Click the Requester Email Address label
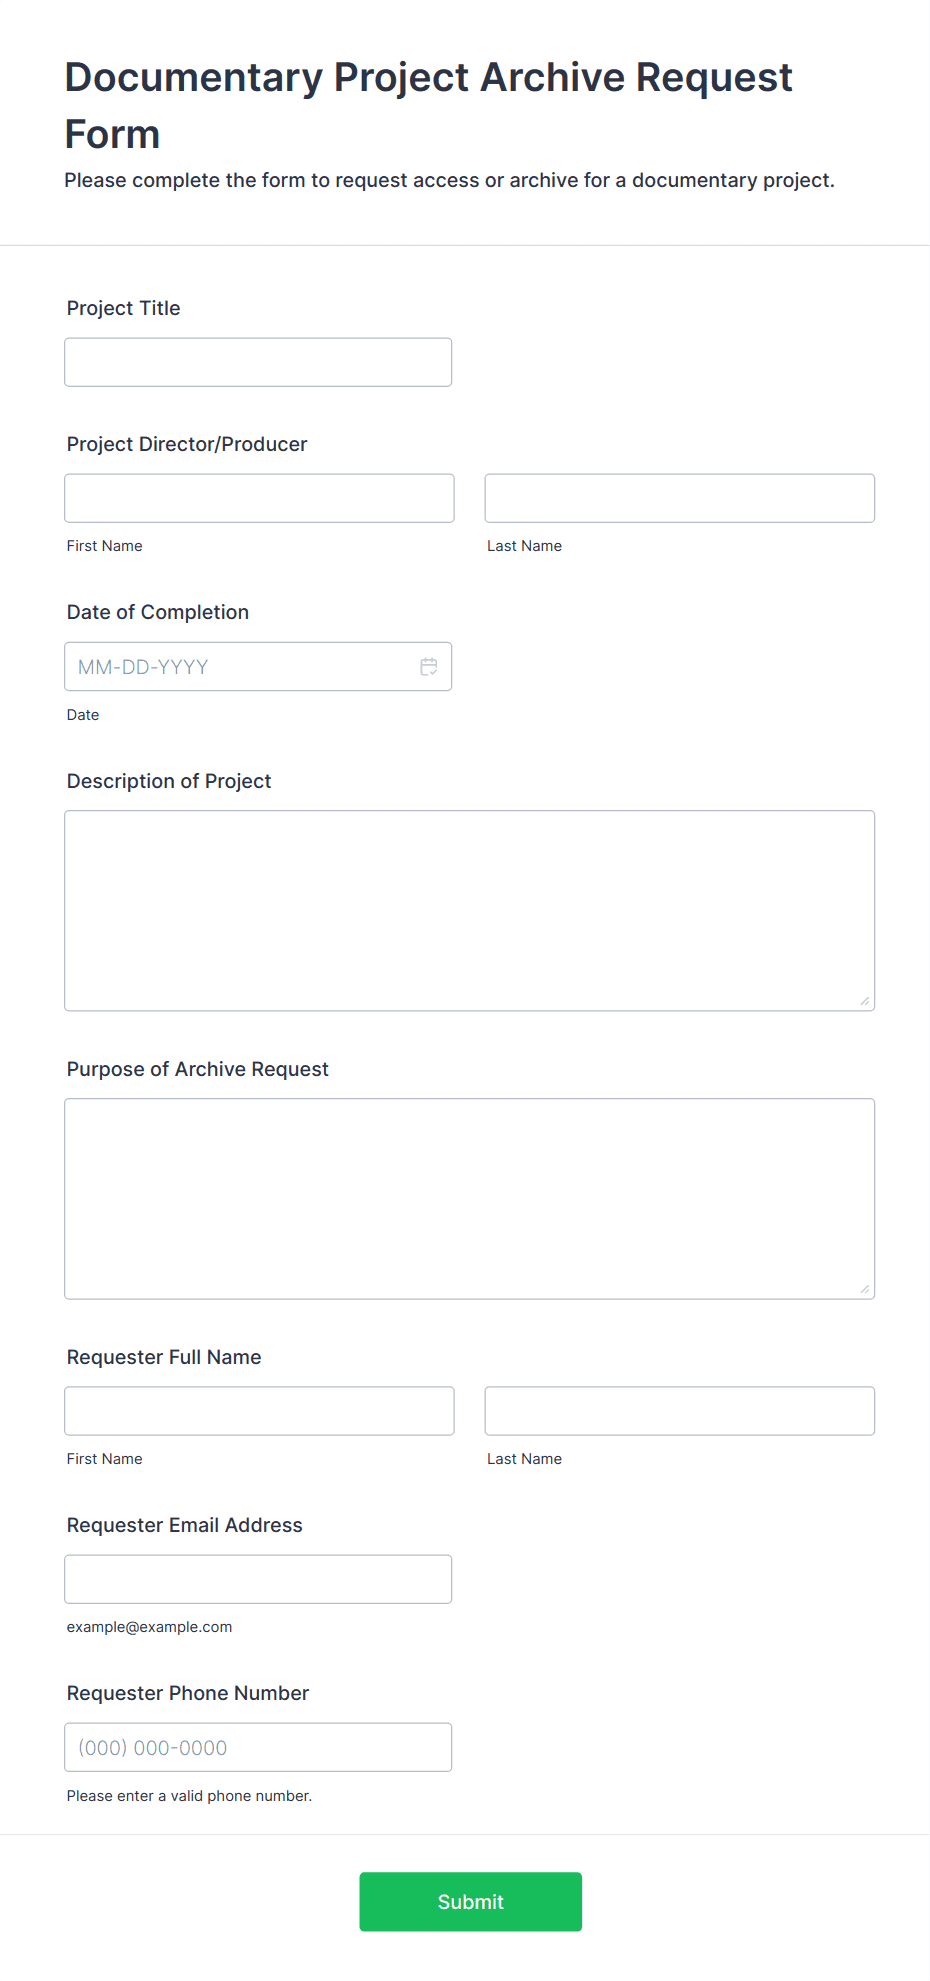The height and width of the screenshot is (1981, 930). pyautogui.click(x=185, y=1525)
